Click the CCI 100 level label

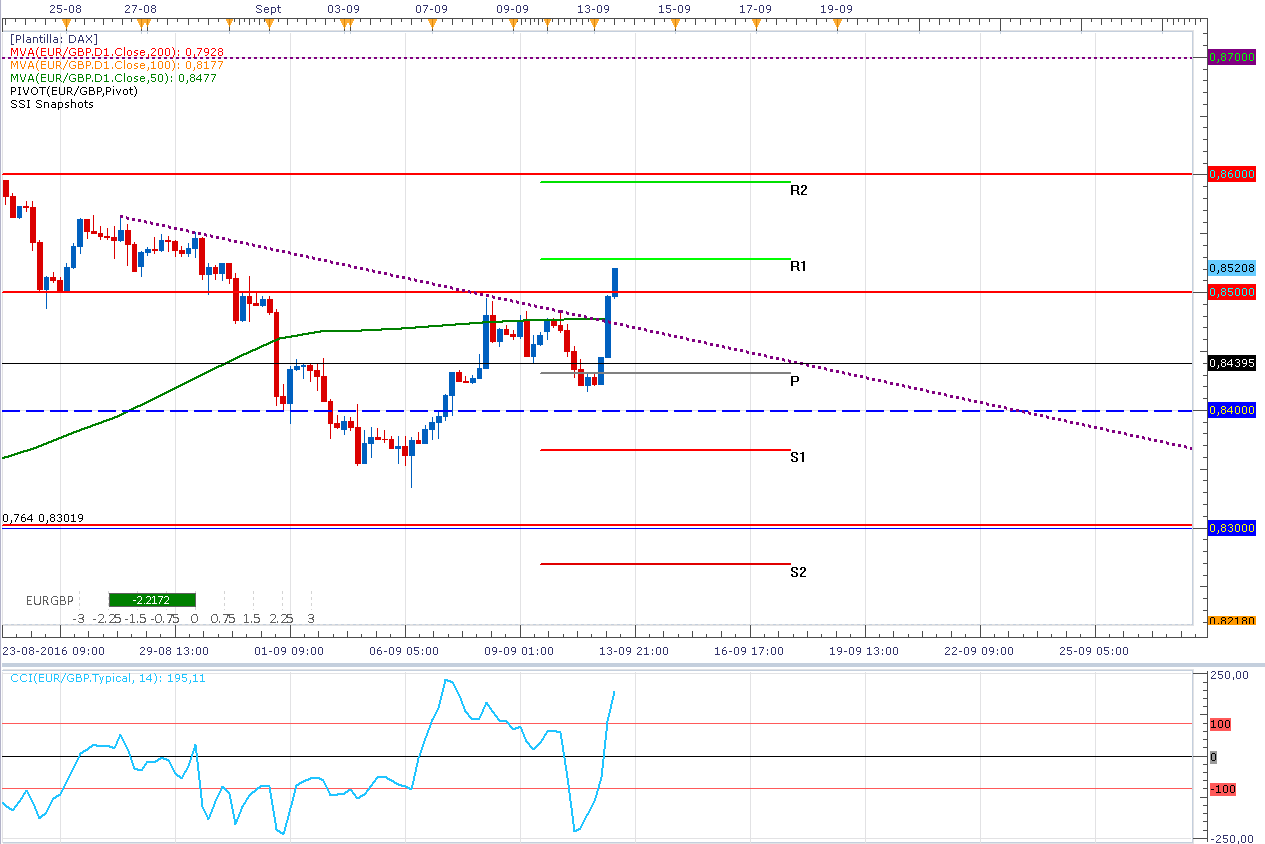click(1223, 724)
